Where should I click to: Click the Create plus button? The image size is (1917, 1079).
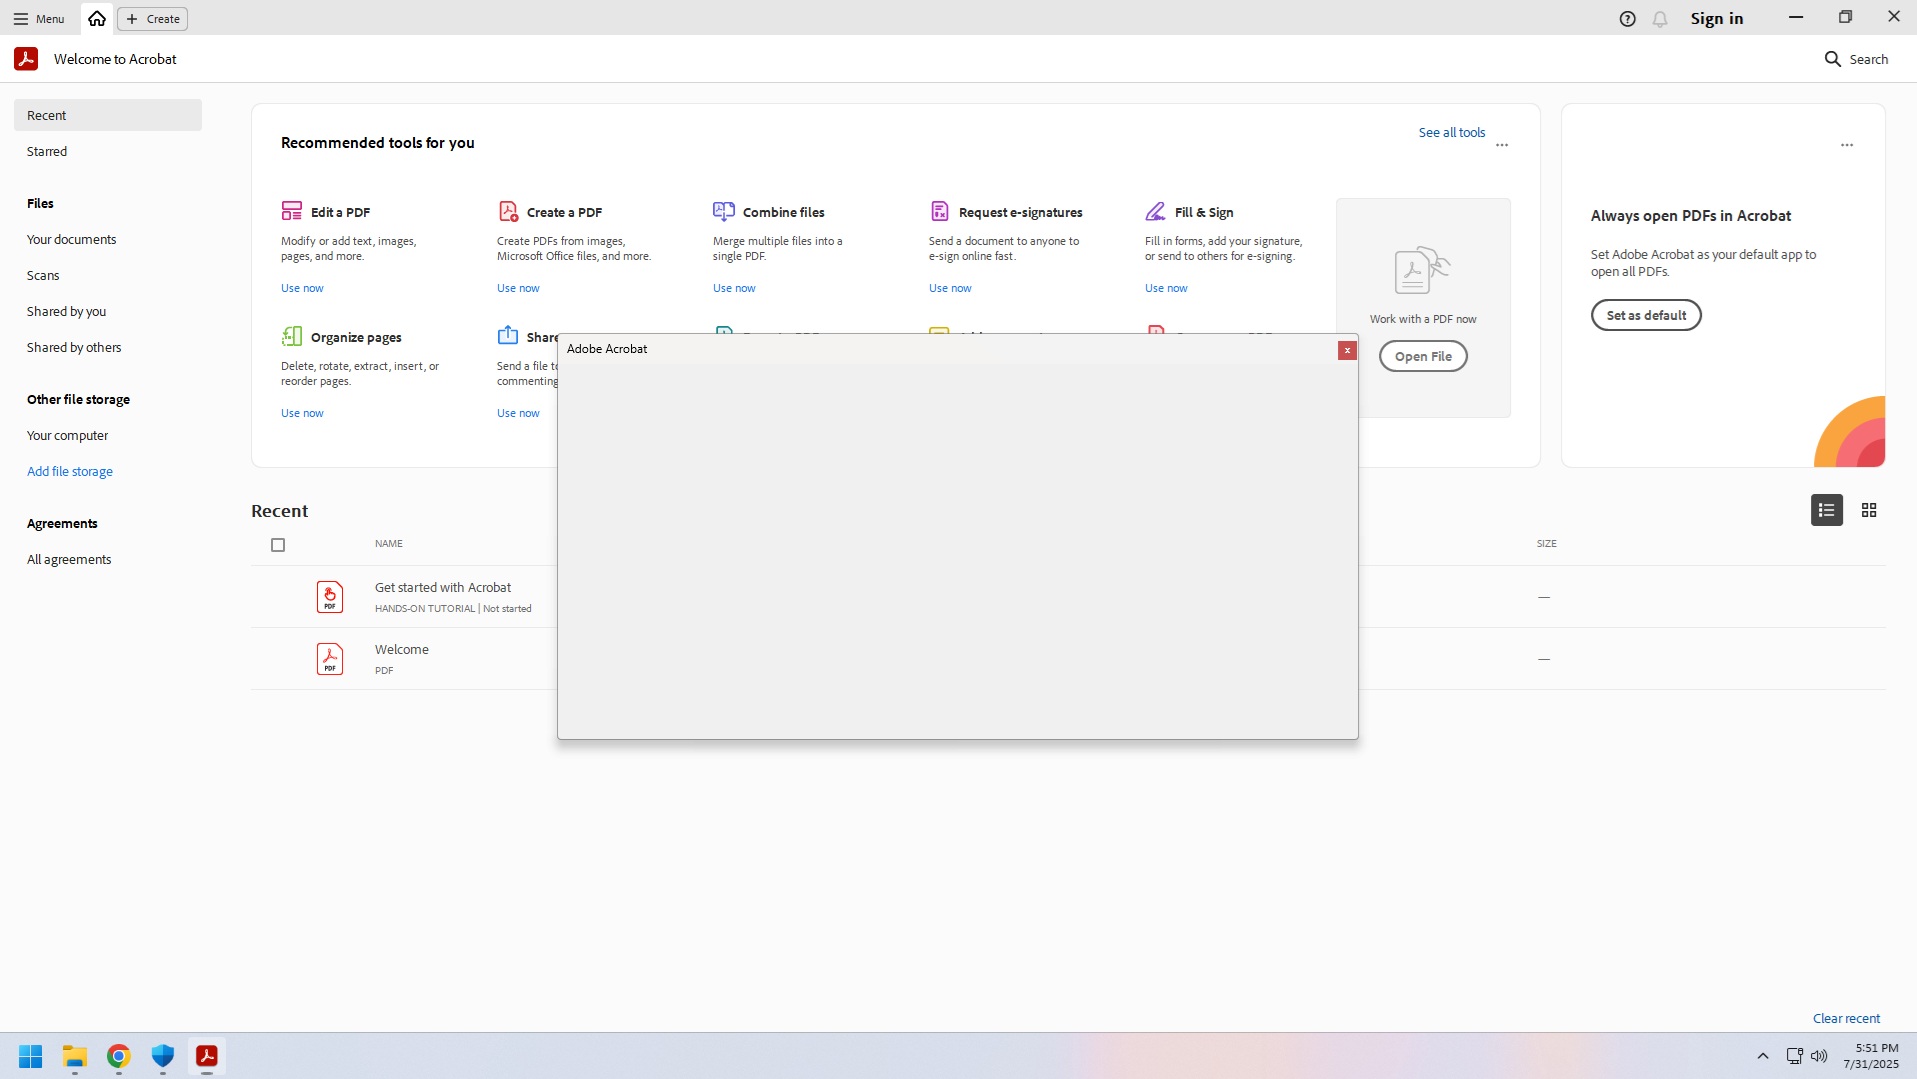tap(153, 18)
